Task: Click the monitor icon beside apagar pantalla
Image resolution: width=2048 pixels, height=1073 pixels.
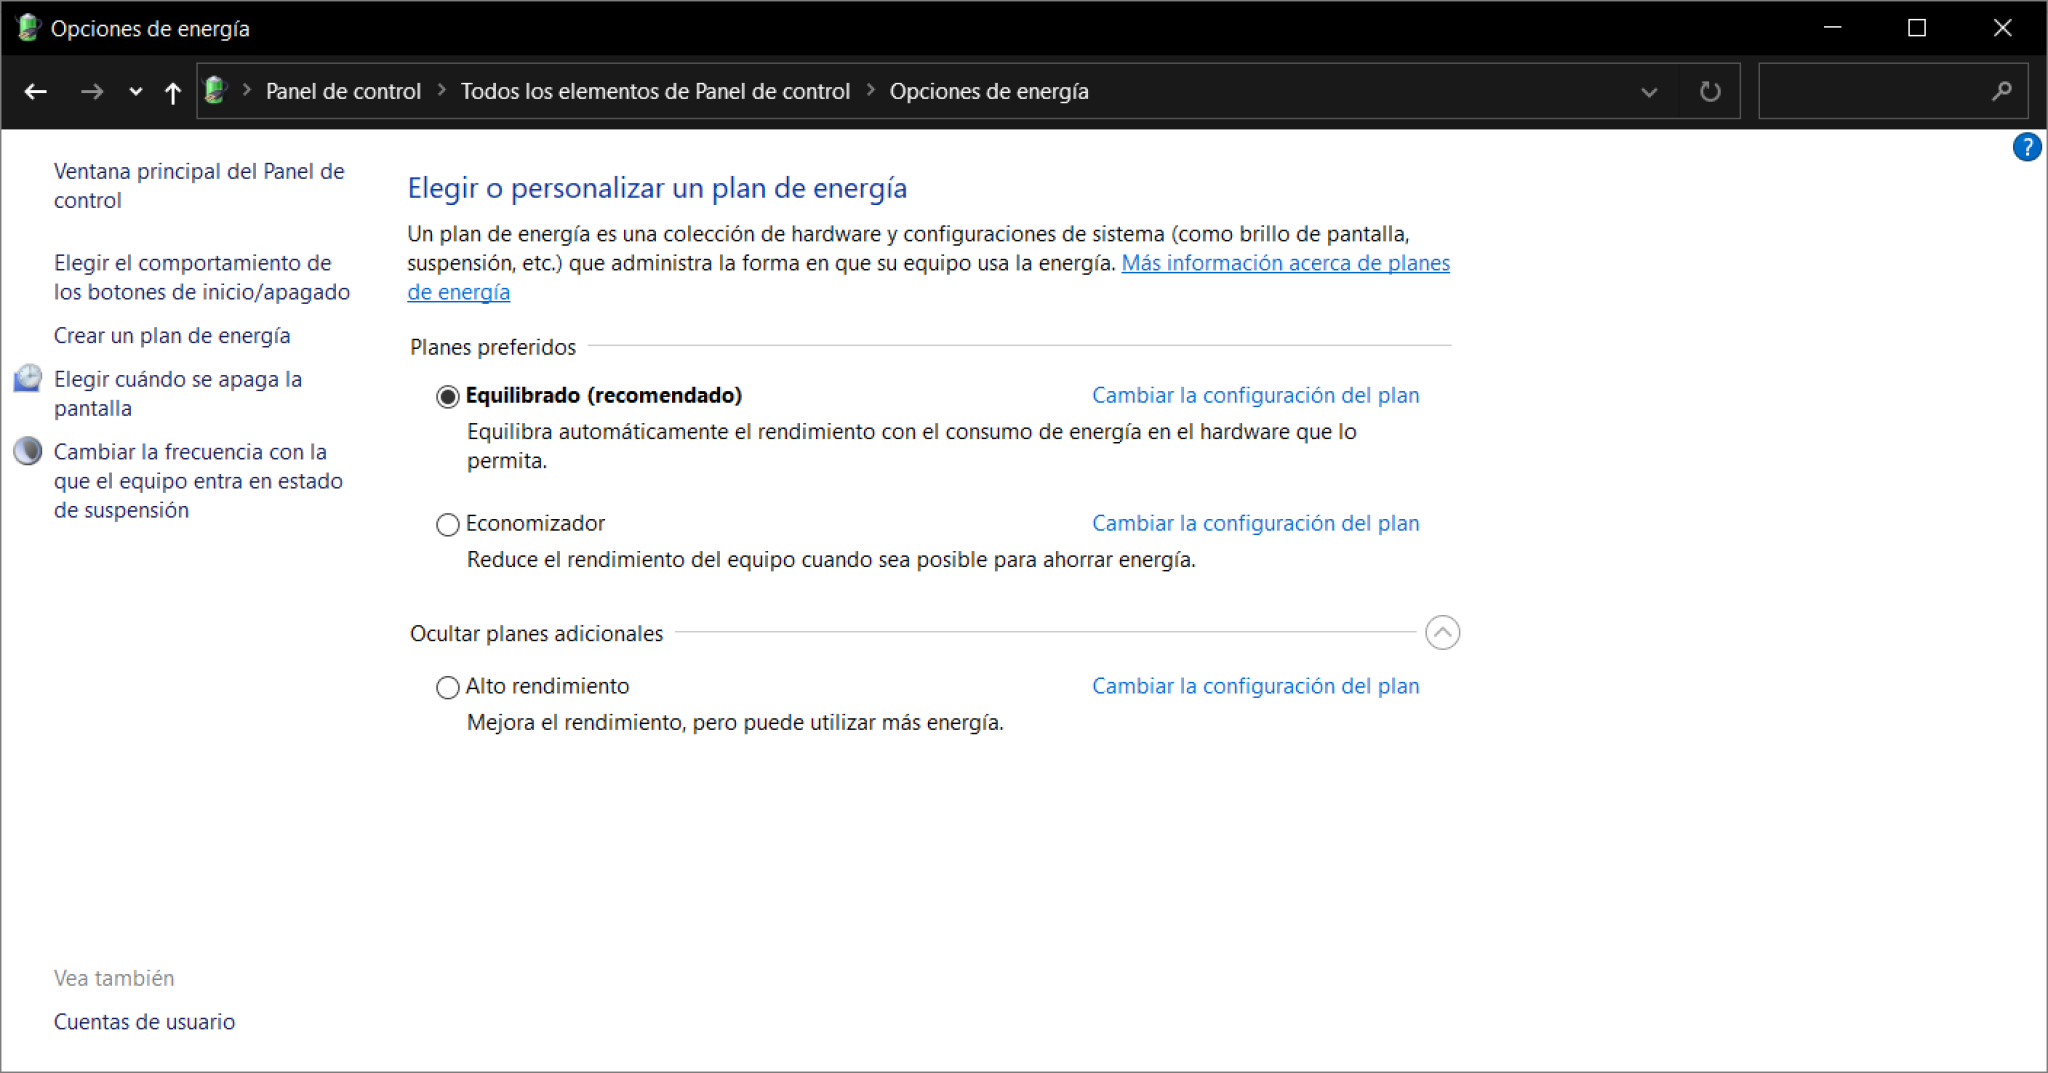Action: pos(28,379)
